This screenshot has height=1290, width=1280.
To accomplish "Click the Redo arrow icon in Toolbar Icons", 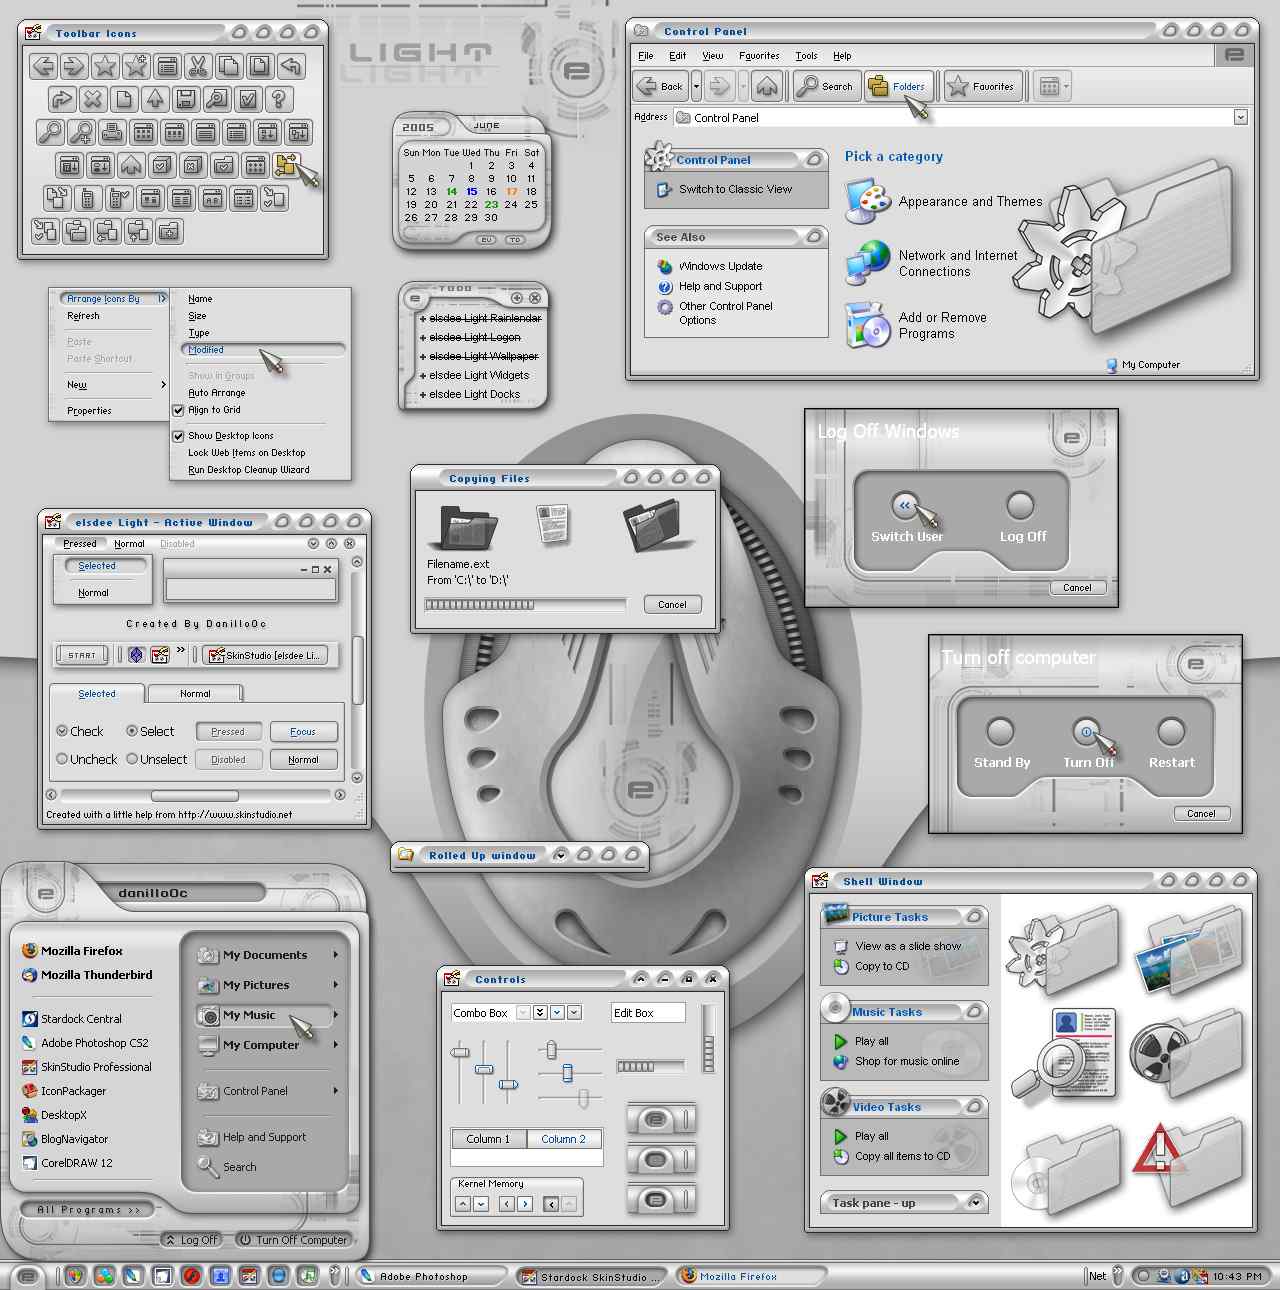I will (61, 99).
